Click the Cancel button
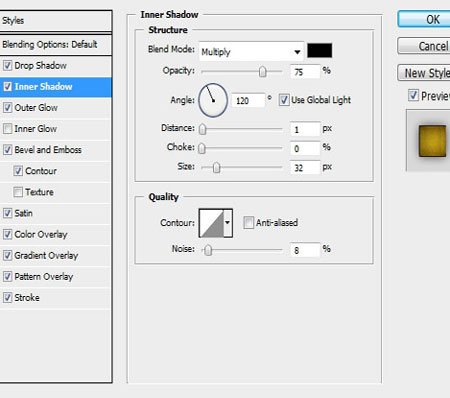This screenshot has width=450, height=398. (x=424, y=46)
